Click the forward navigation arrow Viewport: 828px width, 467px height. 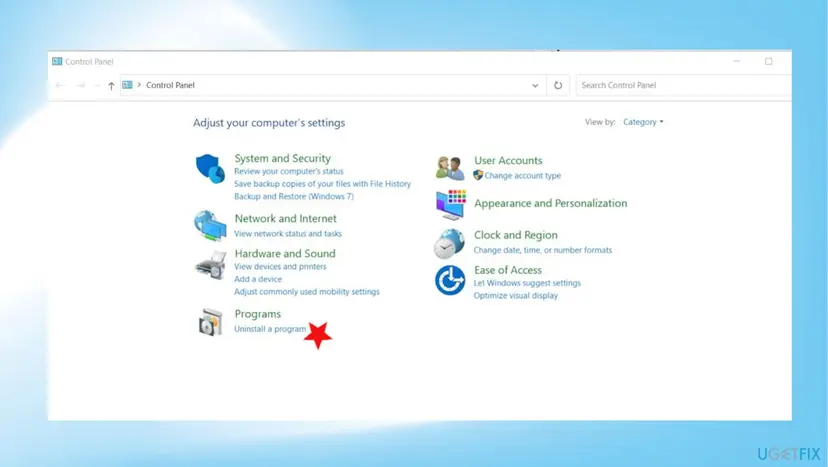(81, 85)
